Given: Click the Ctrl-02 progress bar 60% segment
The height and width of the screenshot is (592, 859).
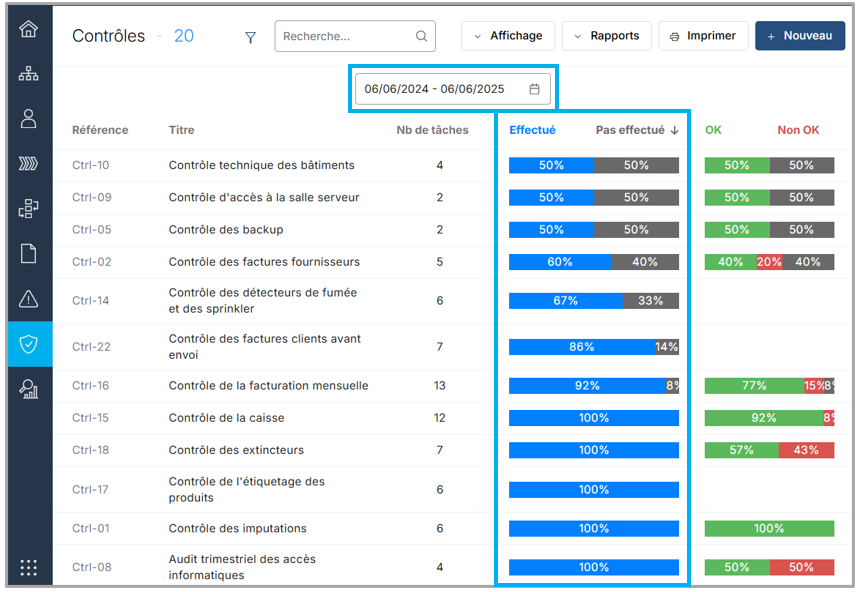Looking at the screenshot, I should click(x=559, y=262).
